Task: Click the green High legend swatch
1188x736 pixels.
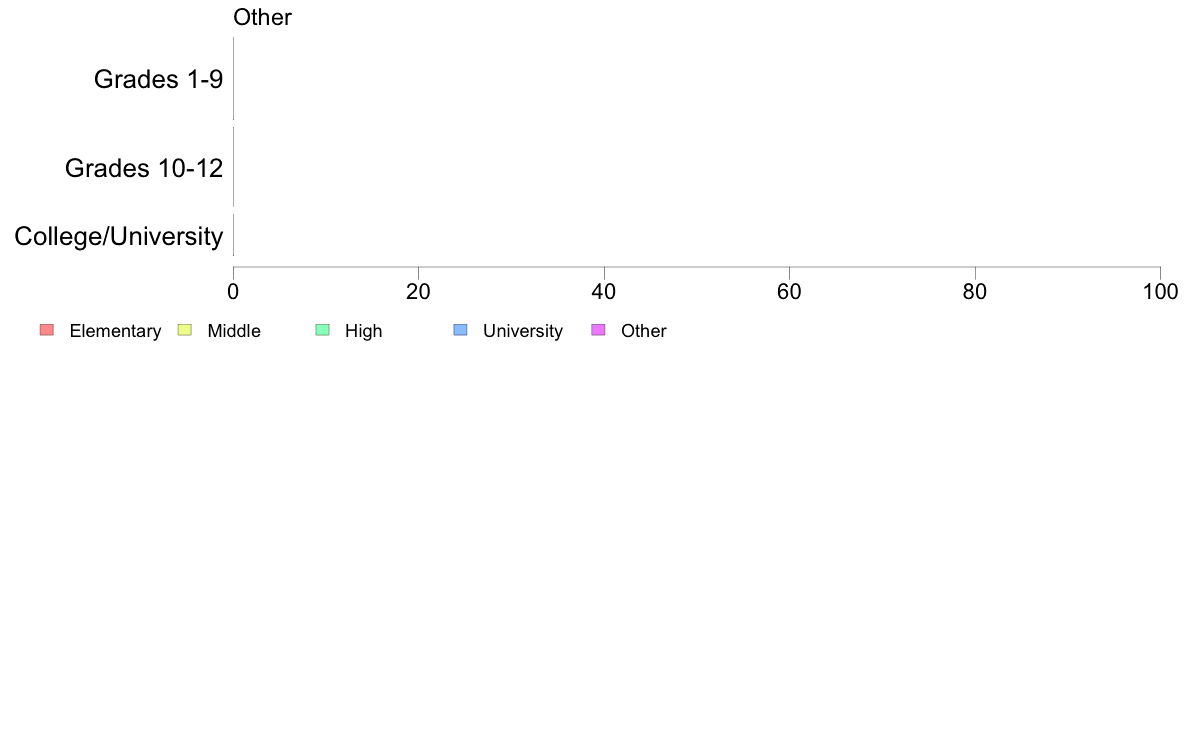Action: (x=322, y=330)
